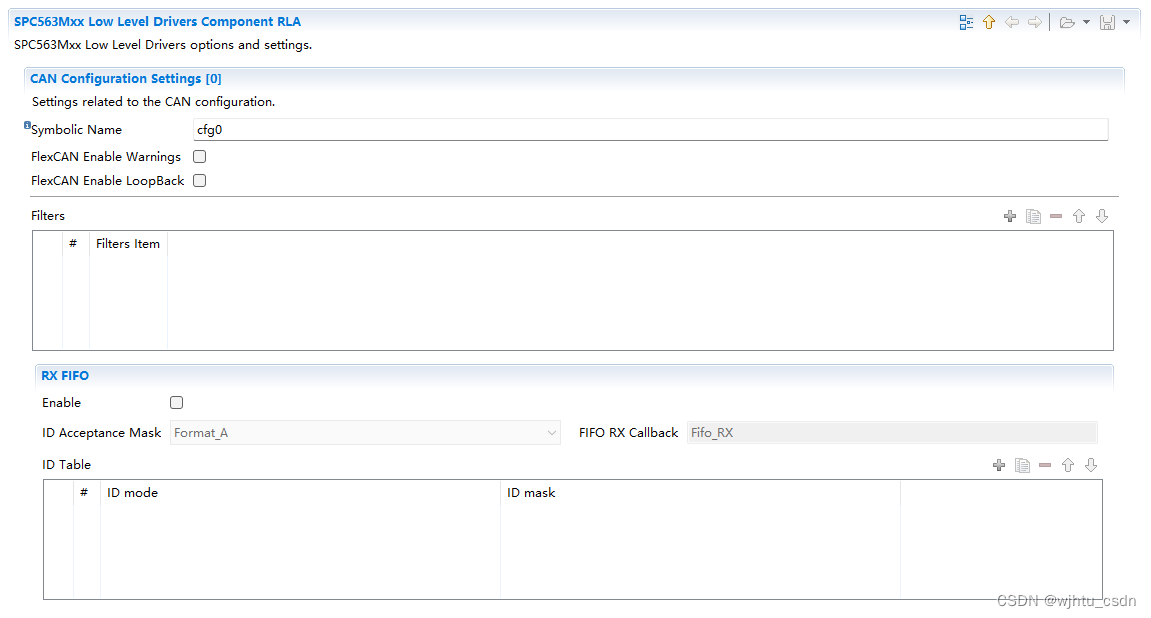Duplicate the selected ID Table row

(x=1022, y=465)
